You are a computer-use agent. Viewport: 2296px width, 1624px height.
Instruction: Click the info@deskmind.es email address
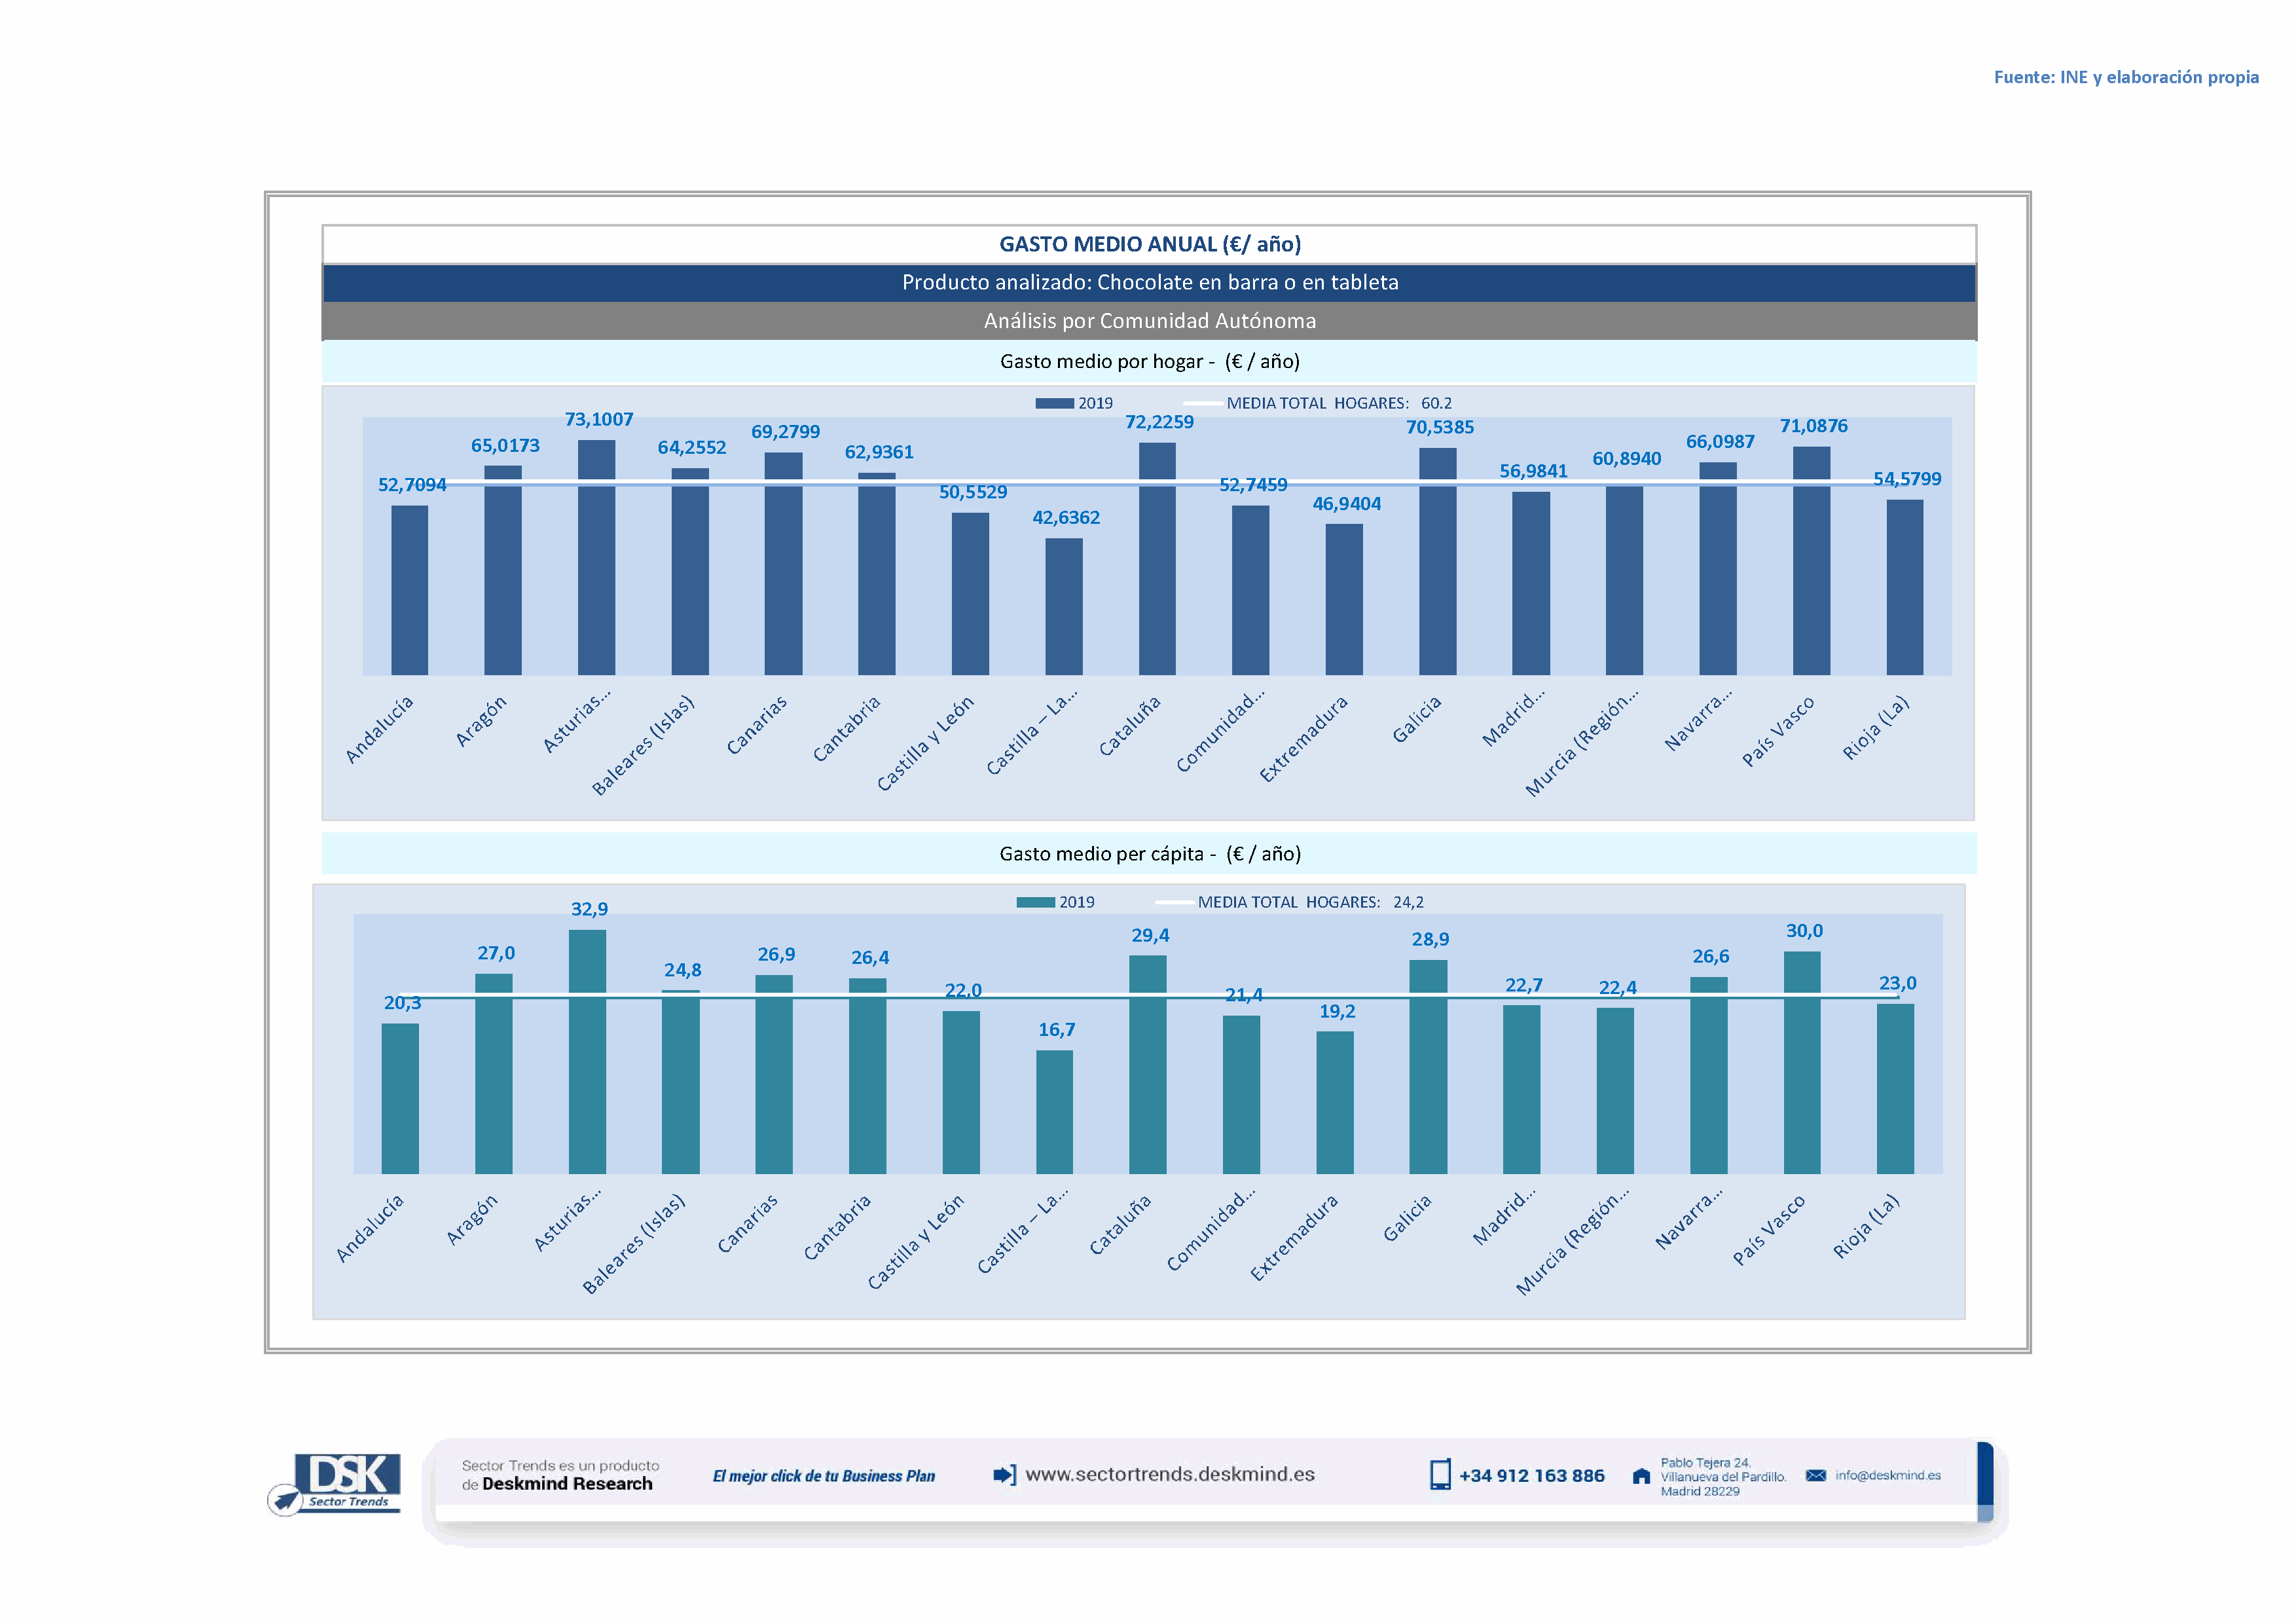point(1887,1475)
